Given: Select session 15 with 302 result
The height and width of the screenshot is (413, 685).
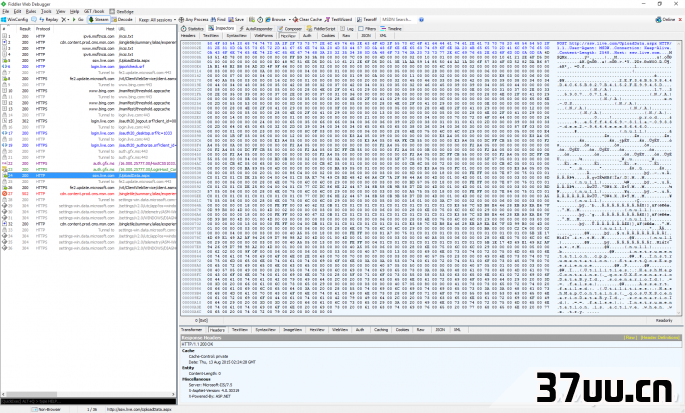Looking at the screenshot, I should coord(89,121).
